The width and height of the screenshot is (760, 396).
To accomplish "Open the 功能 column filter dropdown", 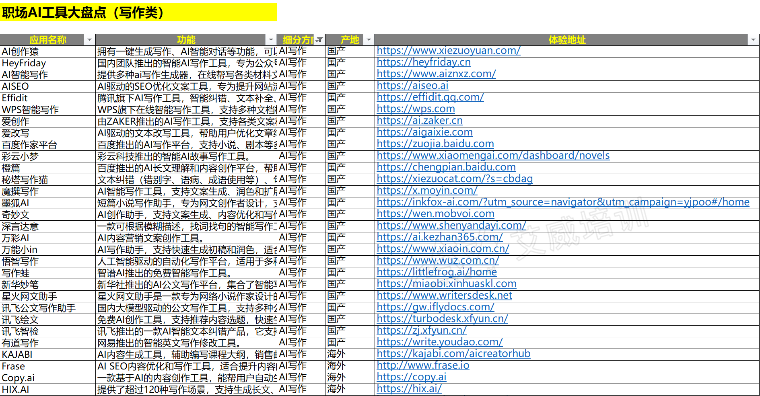I will click(x=271, y=40).
